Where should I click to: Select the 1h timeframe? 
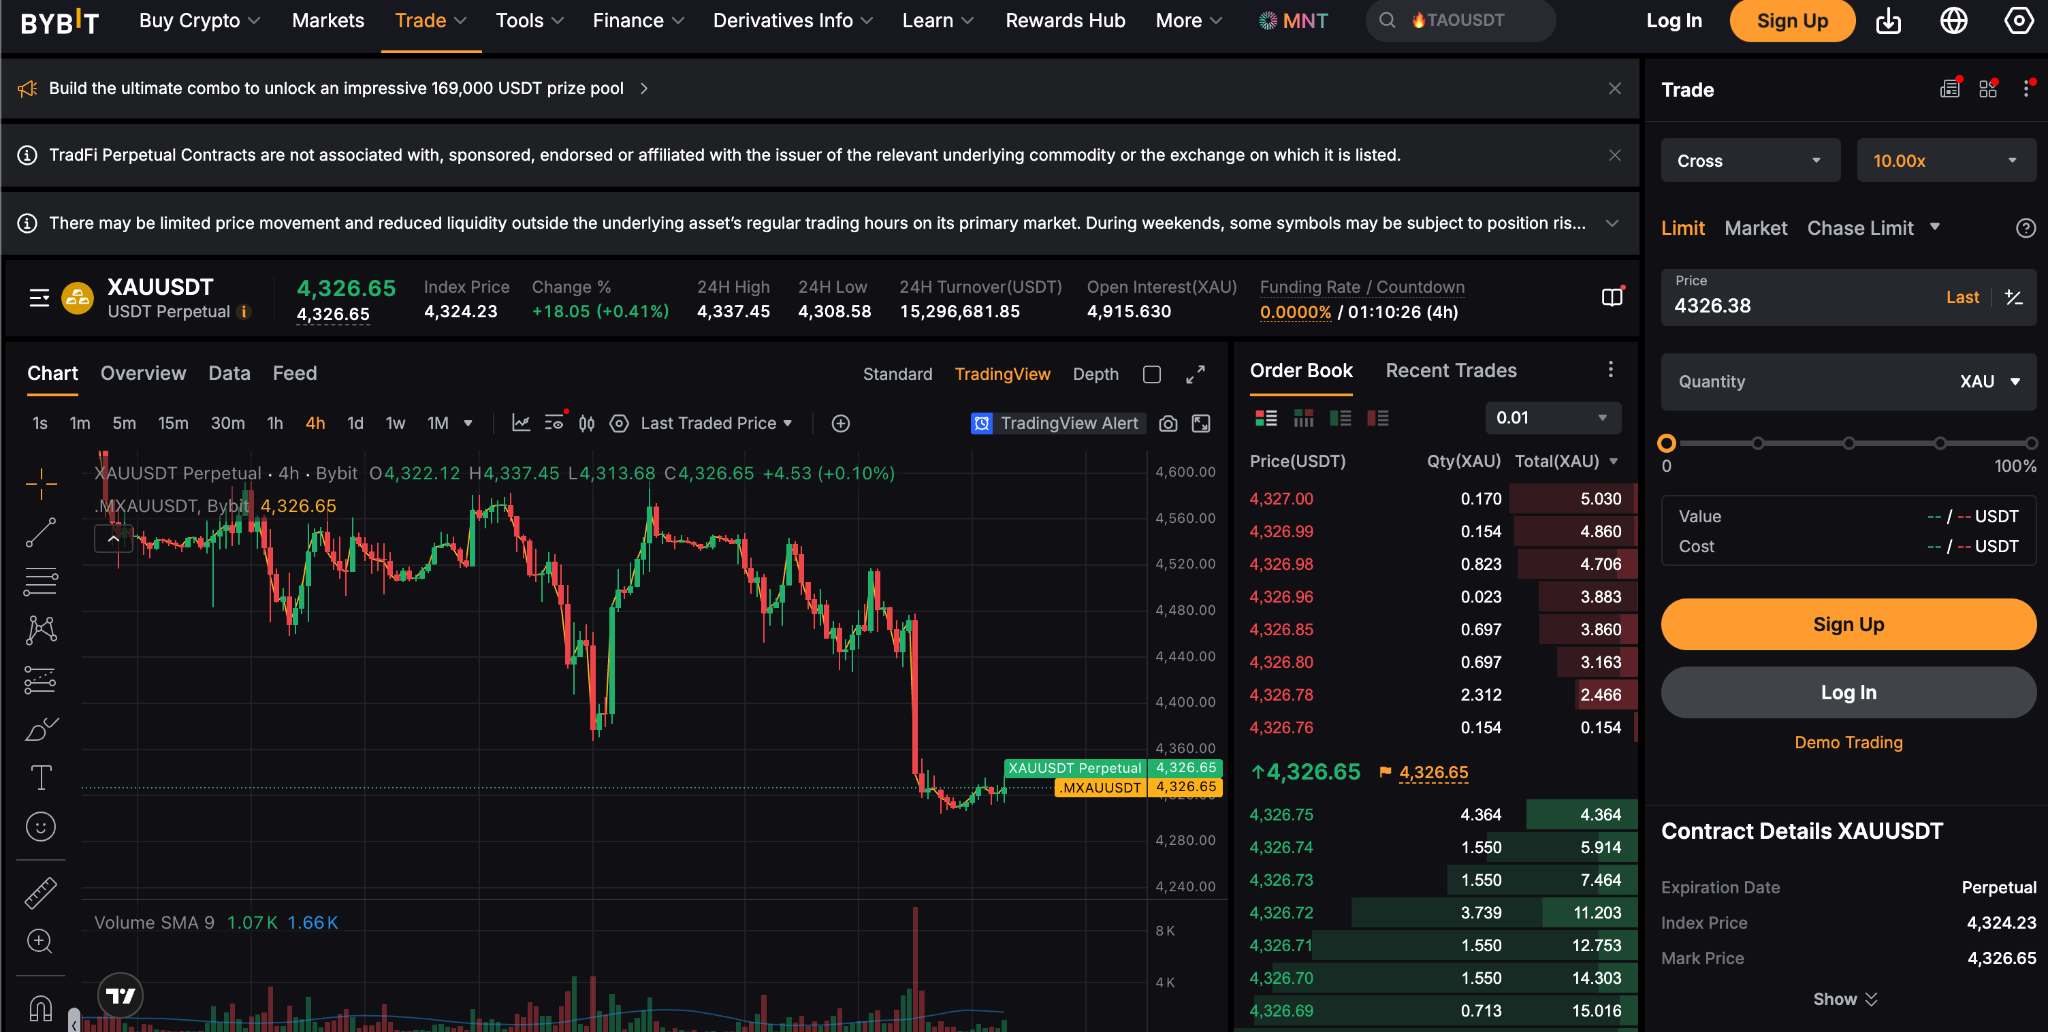275,423
